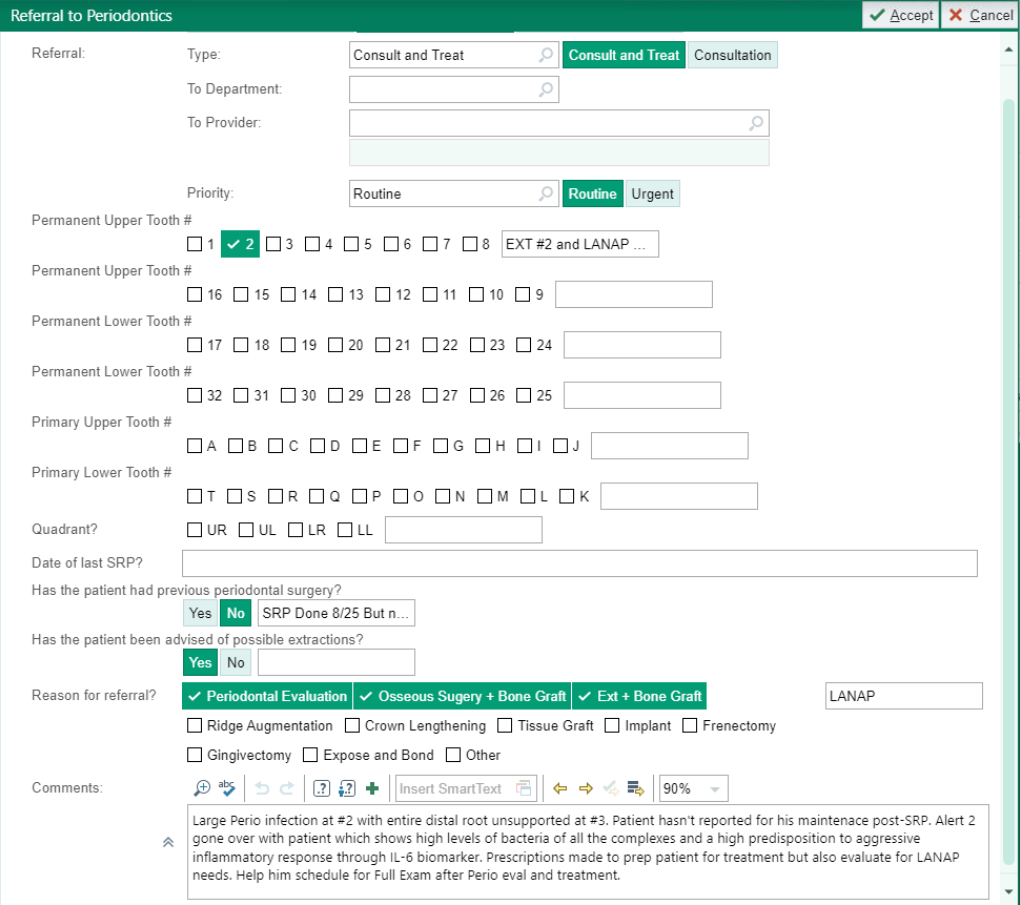
Task: Check the UR quadrant box
Action: (x=195, y=530)
